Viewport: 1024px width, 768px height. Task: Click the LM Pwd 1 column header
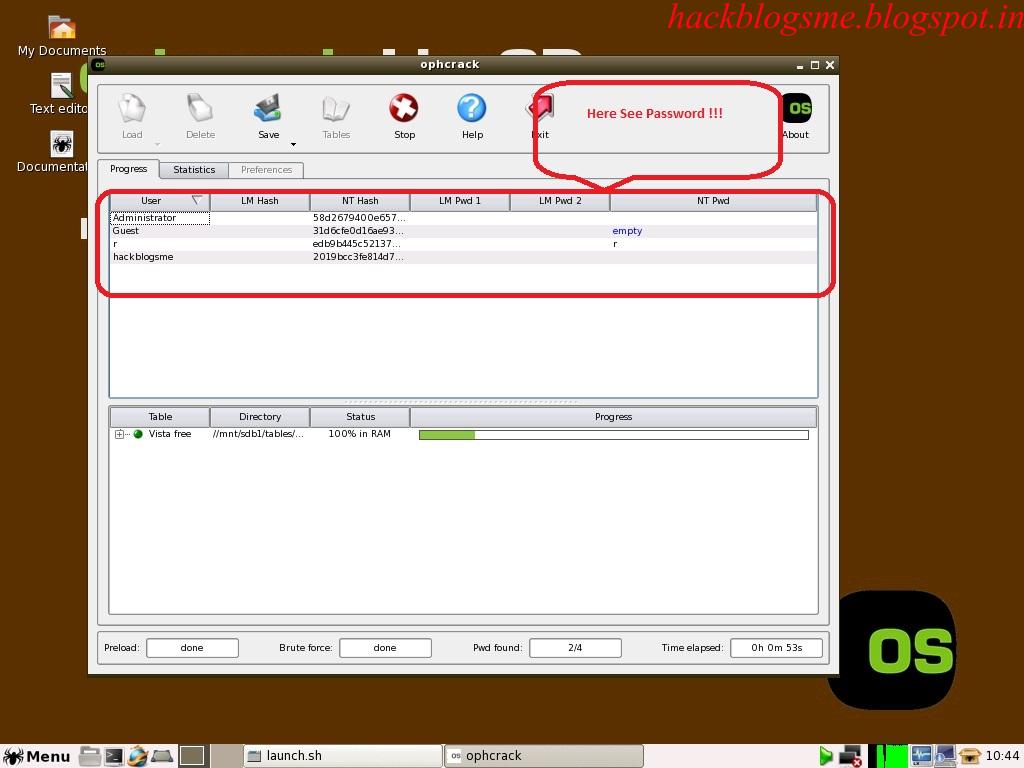click(460, 200)
